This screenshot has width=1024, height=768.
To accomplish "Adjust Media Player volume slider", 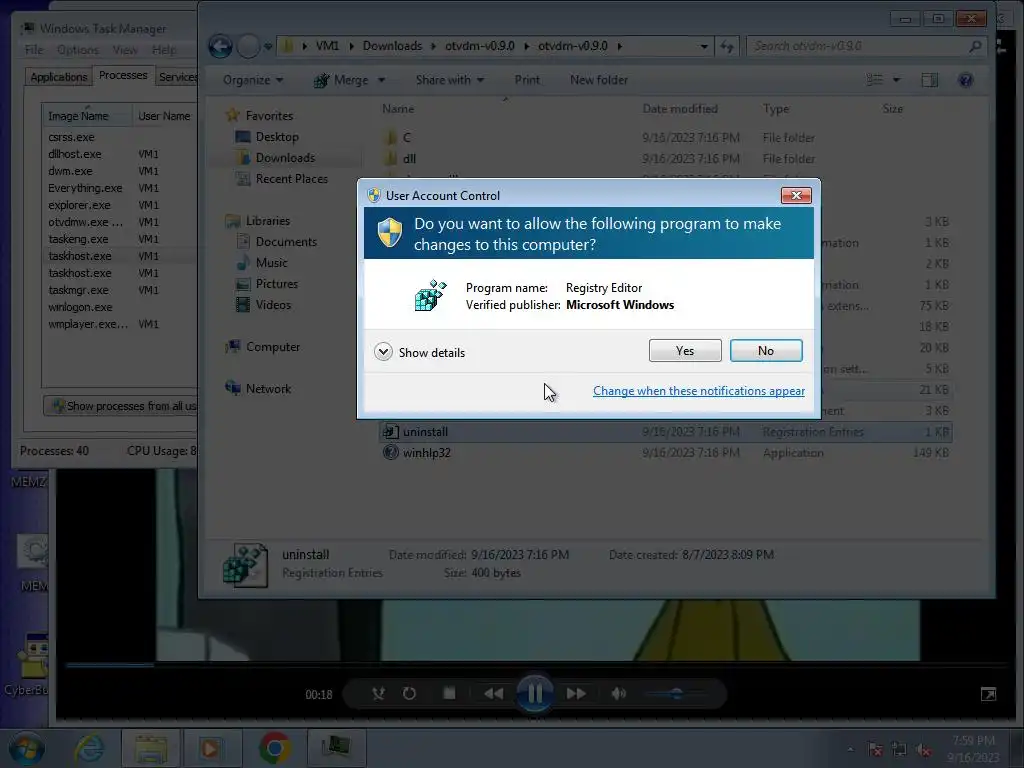I will click(676, 693).
